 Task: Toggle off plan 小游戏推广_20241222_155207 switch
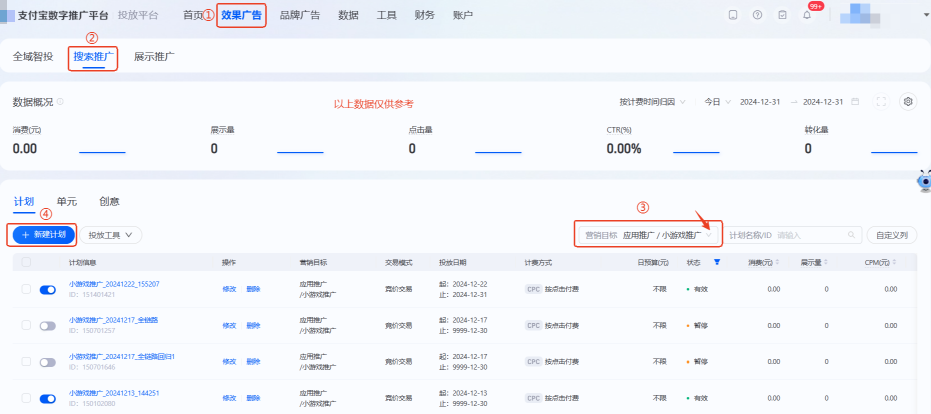[48, 289]
